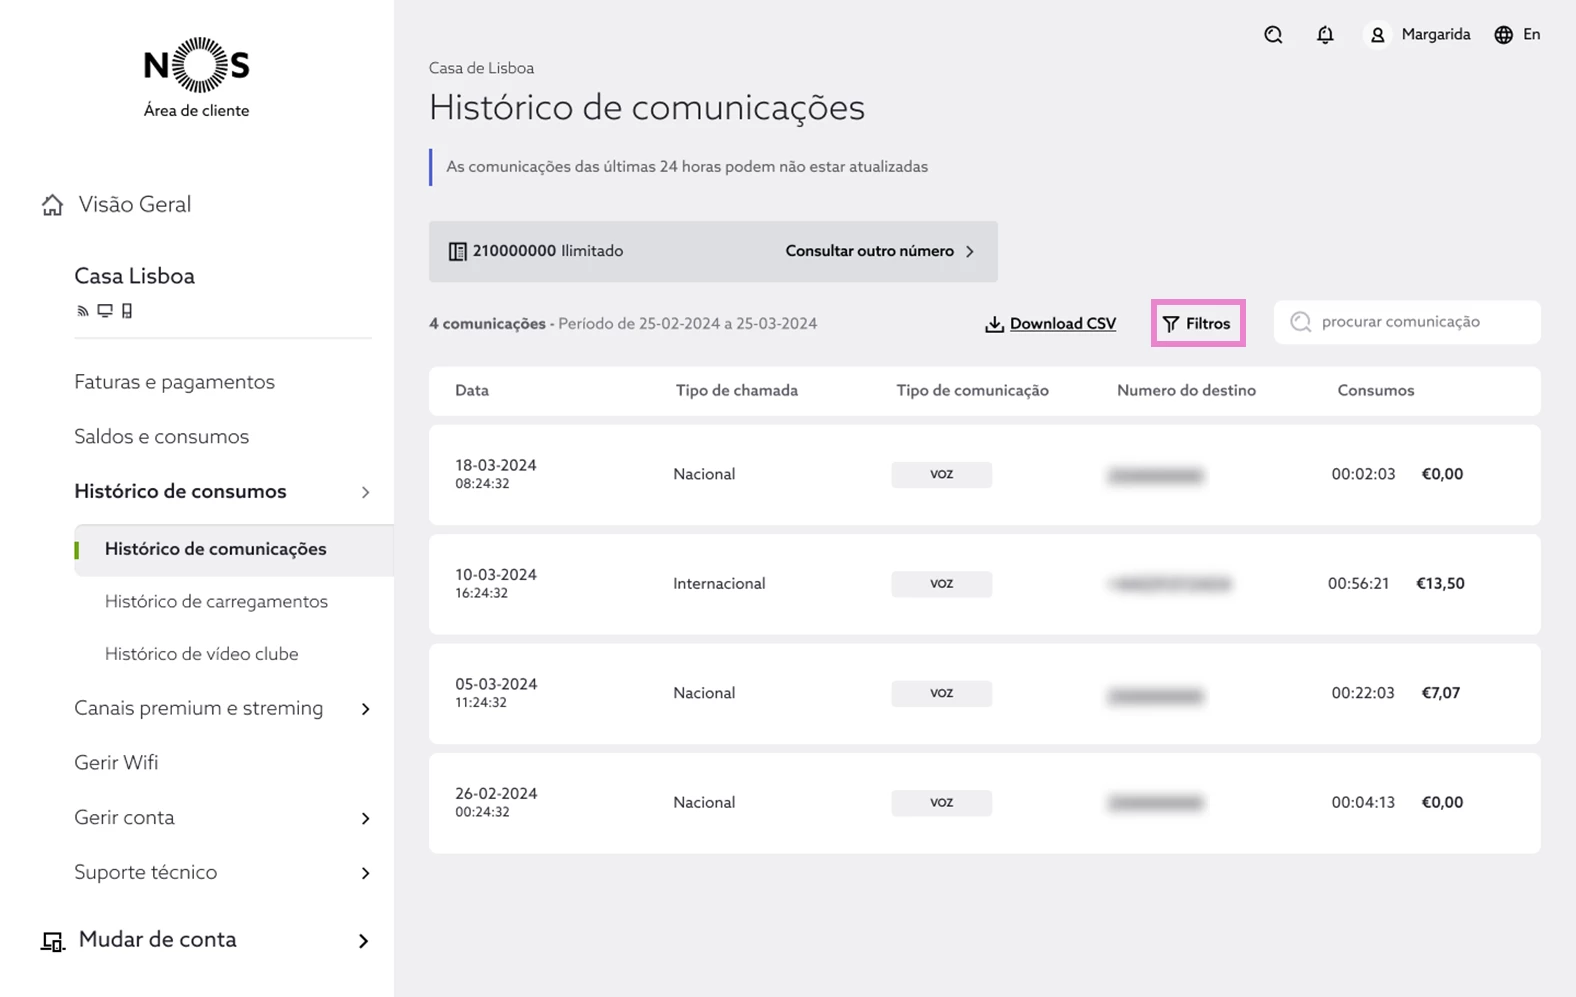This screenshot has width=1576, height=997.
Task: Click the NOS logo
Action: pyautogui.click(x=197, y=66)
